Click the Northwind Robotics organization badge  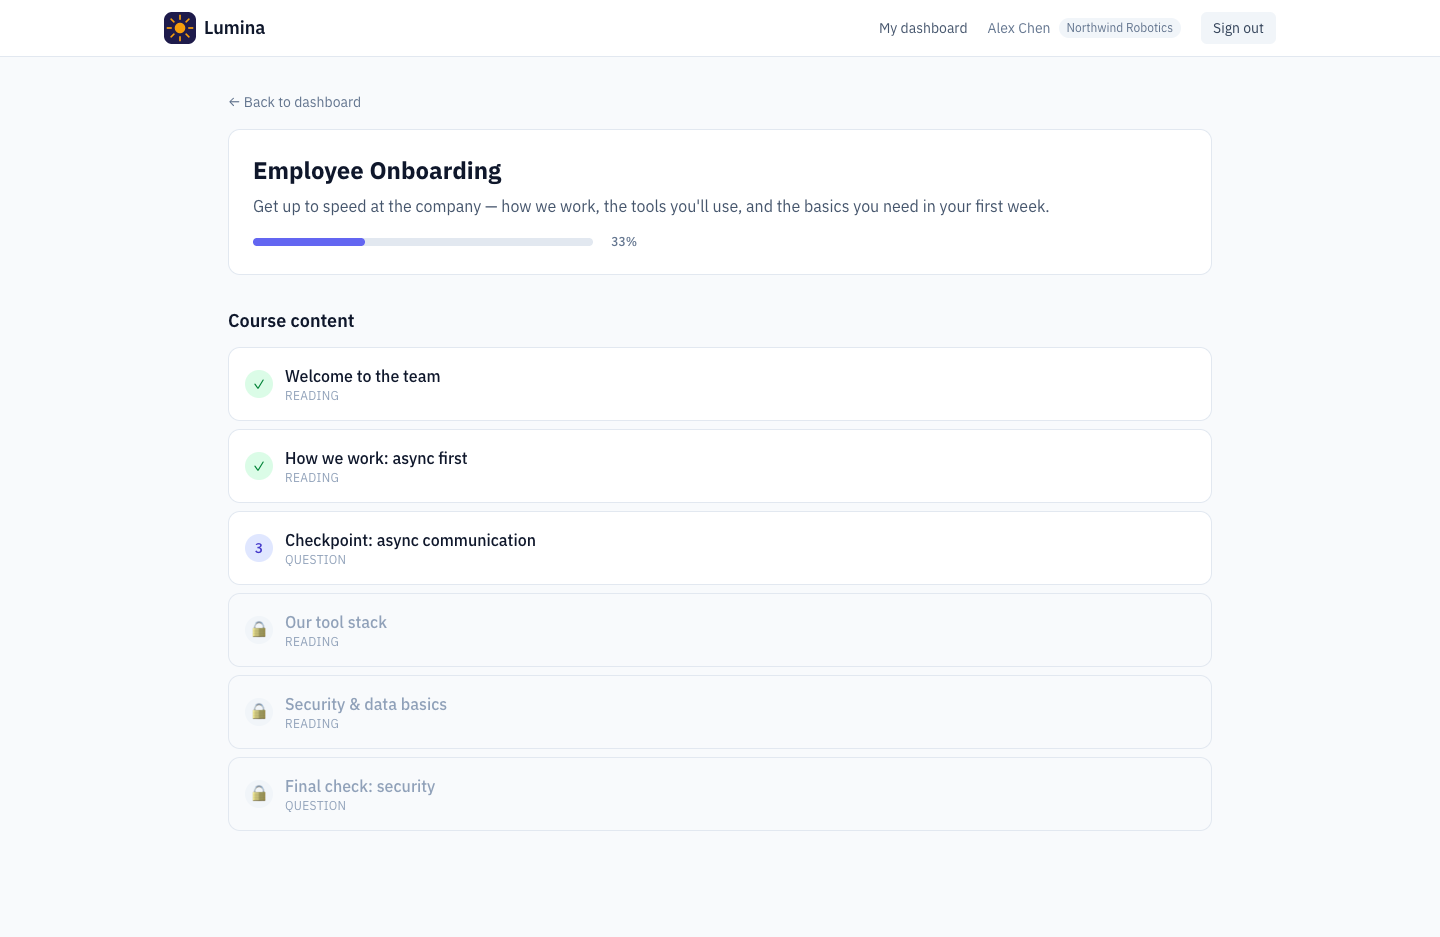coord(1120,28)
